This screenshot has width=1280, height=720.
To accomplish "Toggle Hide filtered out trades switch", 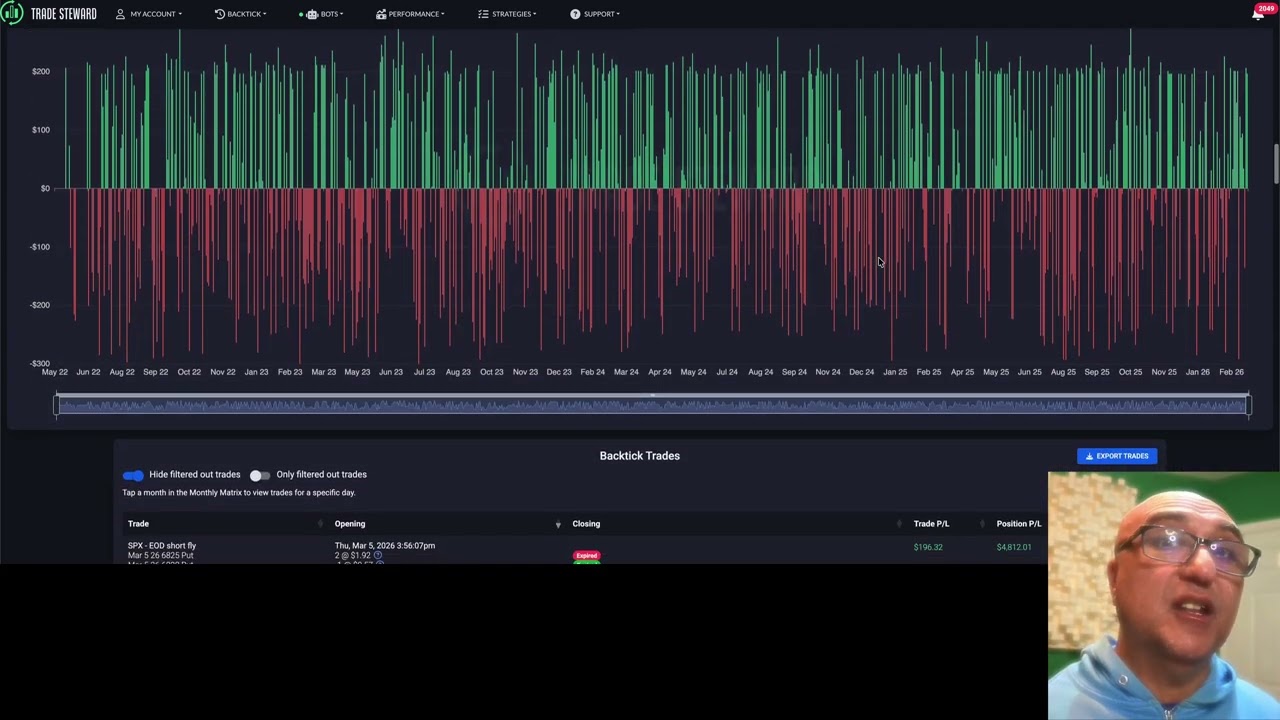I will tap(133, 475).
